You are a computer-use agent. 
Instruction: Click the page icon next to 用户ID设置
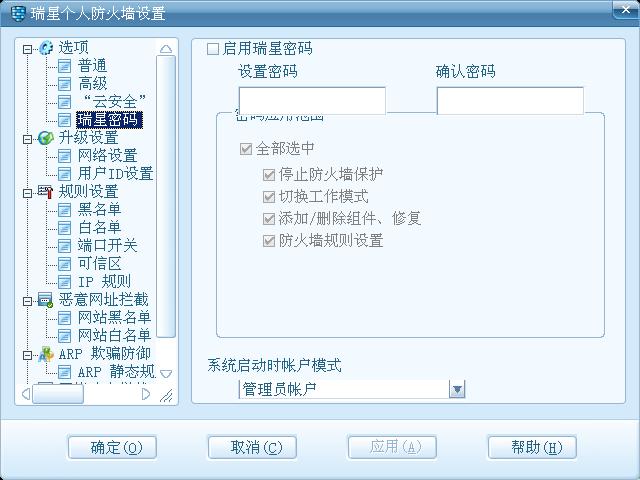coord(64,173)
